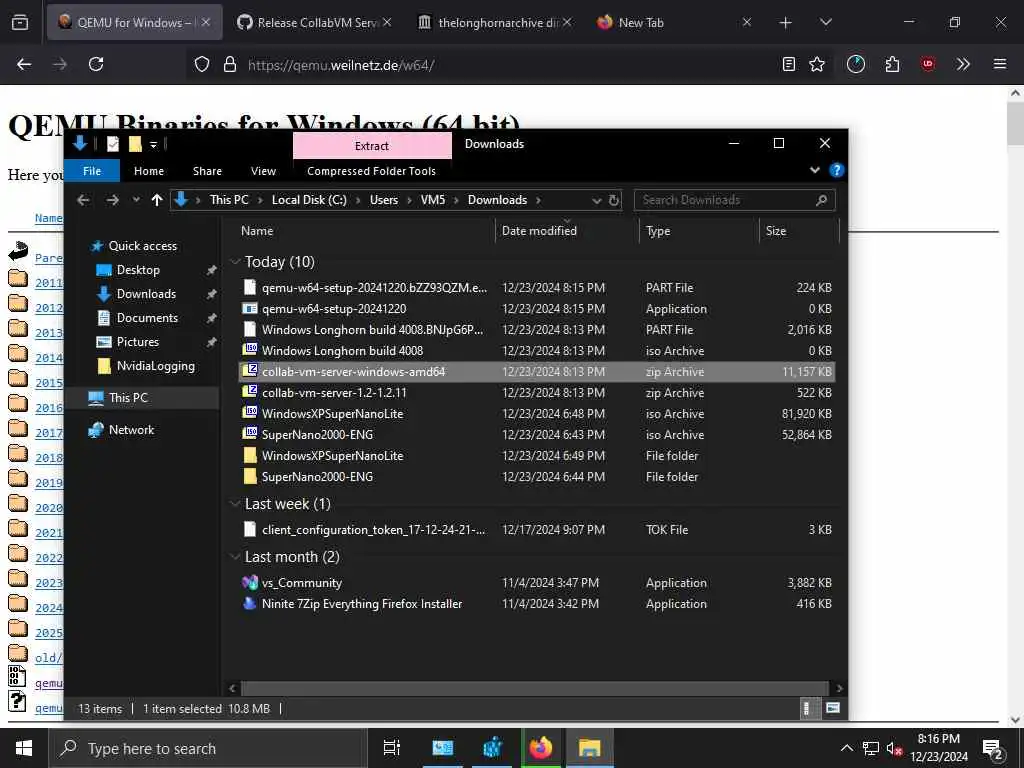Image resolution: width=1024 pixels, height=768 pixels.
Task: Open the File ribbon tab
Action: click(92, 171)
